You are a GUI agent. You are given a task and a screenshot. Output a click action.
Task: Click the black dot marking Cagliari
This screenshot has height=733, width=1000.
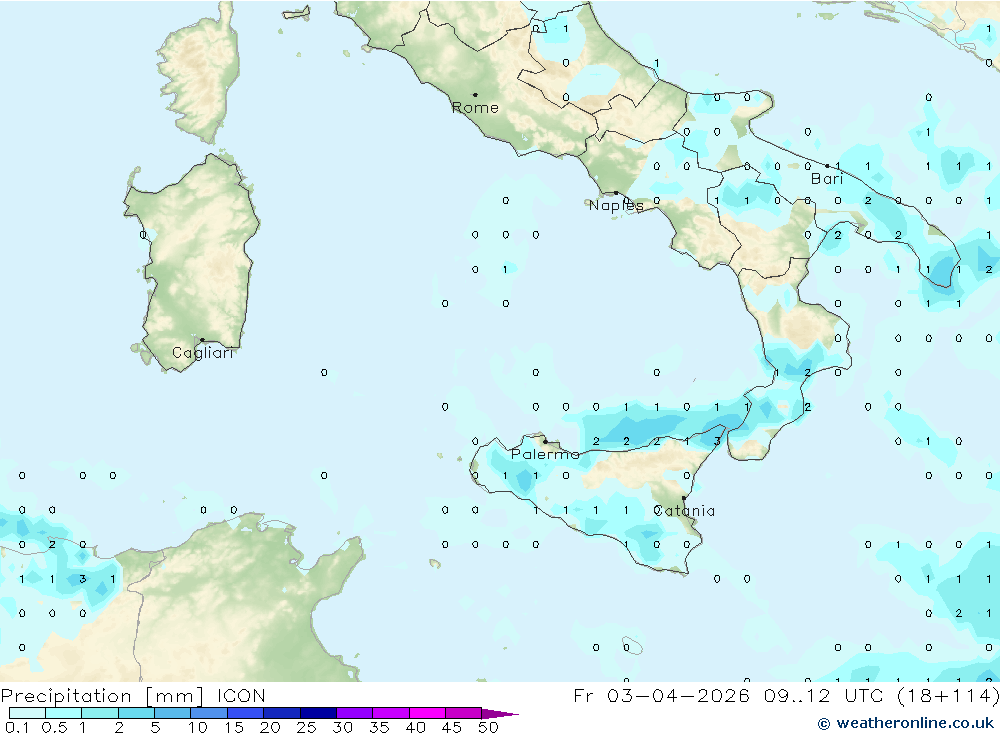click(x=202, y=340)
